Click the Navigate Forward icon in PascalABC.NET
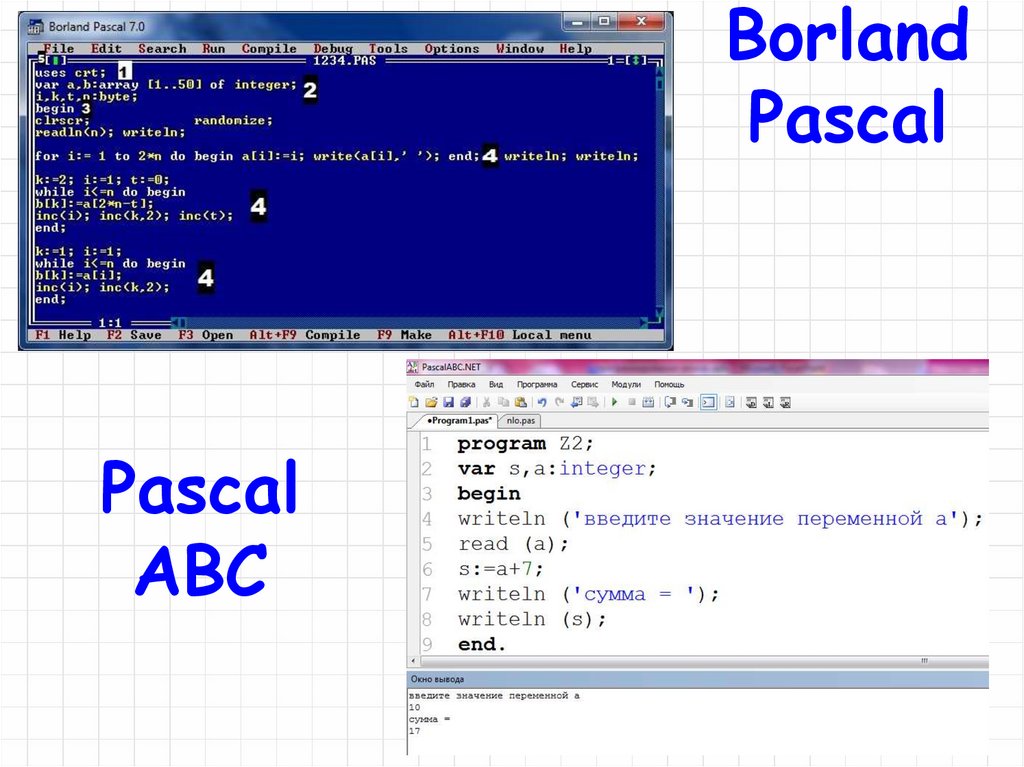 (x=593, y=402)
